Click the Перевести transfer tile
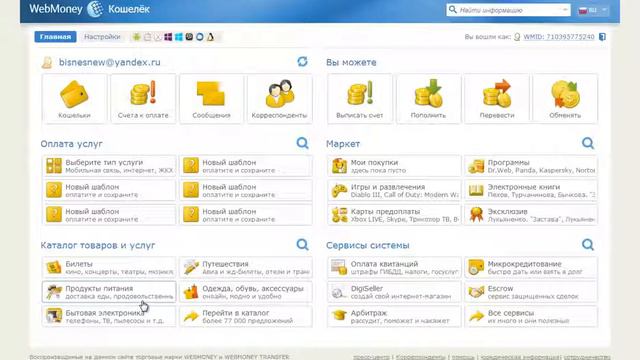 (x=497, y=98)
